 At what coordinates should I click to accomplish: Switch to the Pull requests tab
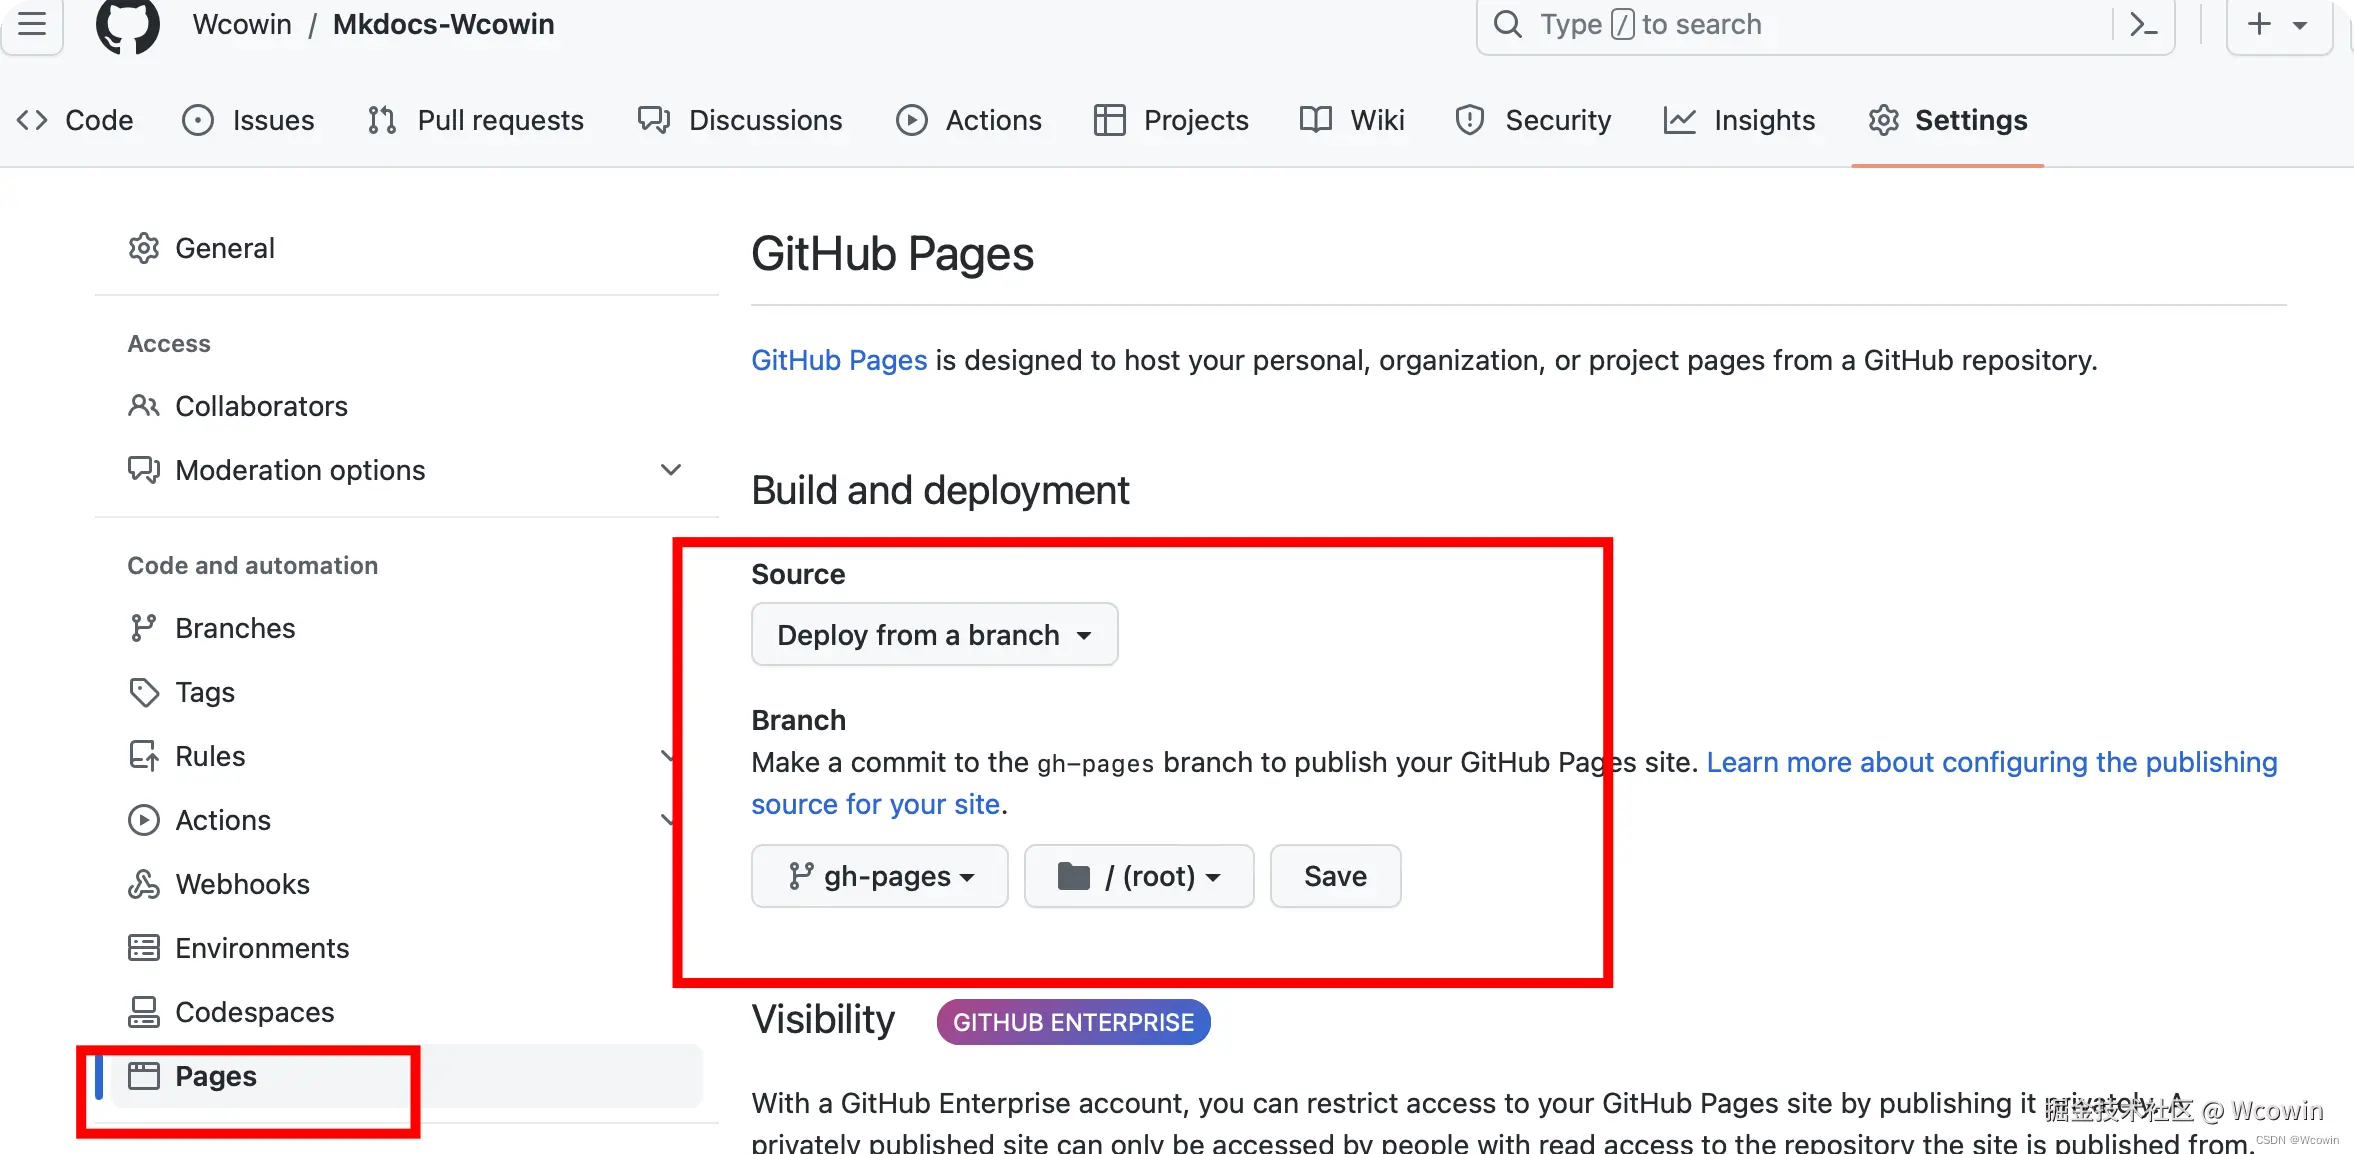(x=476, y=120)
